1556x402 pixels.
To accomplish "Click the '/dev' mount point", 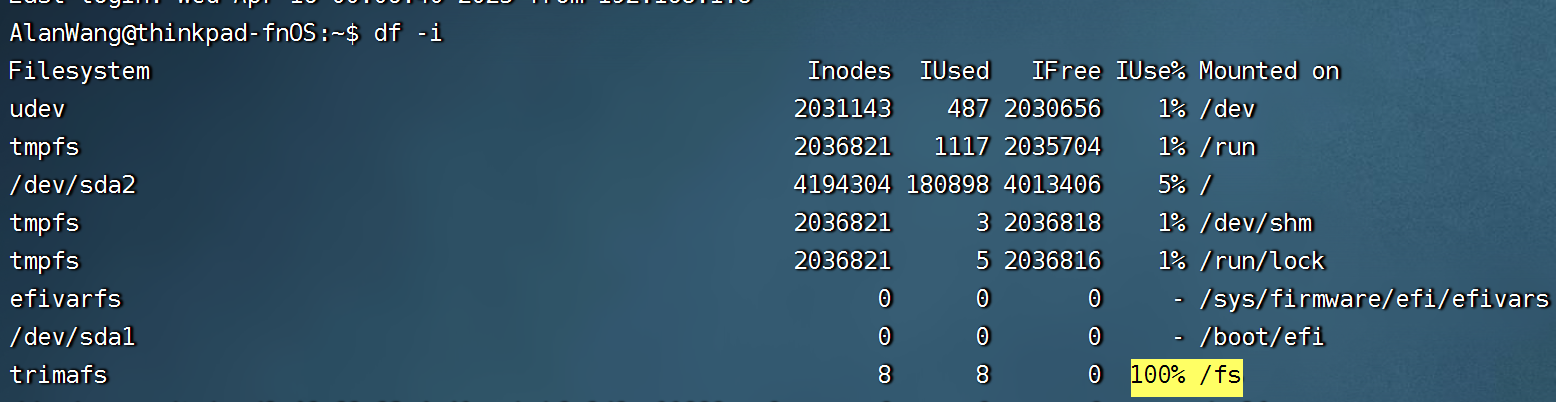I will (x=1227, y=109).
